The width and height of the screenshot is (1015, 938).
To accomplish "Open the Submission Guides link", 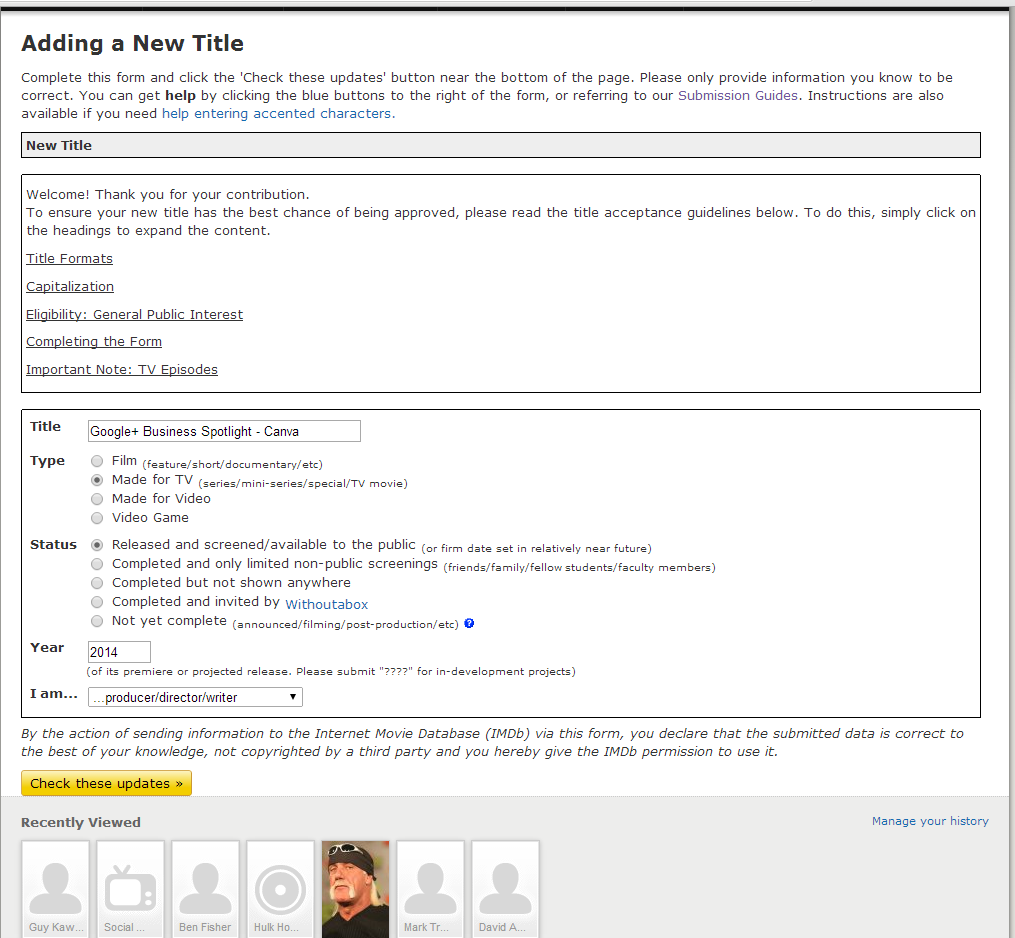I will [738, 96].
